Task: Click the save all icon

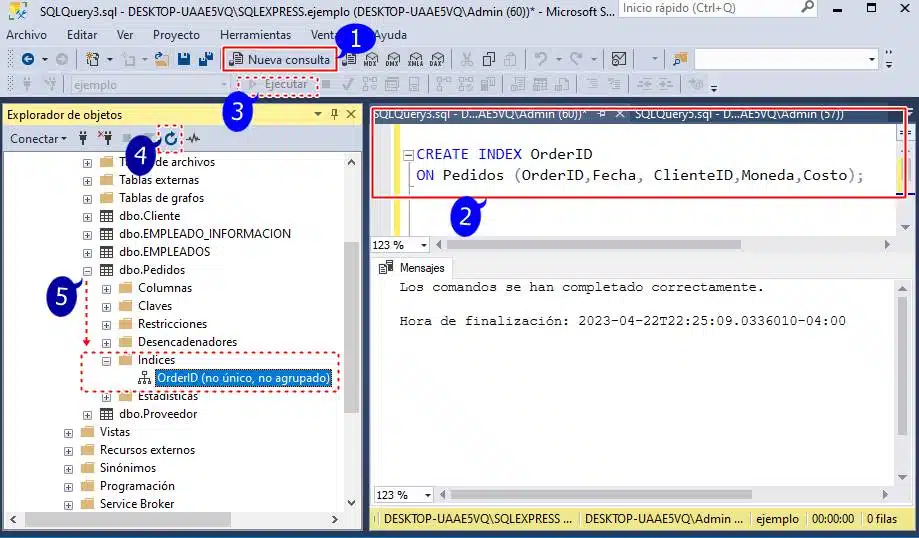Action: pyautogui.click(x=205, y=59)
